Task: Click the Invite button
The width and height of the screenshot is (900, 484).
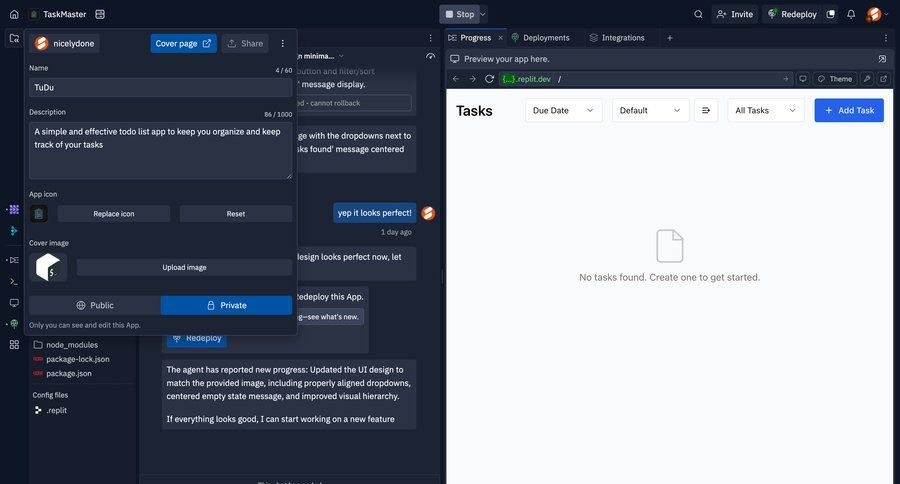Action: 735,14
